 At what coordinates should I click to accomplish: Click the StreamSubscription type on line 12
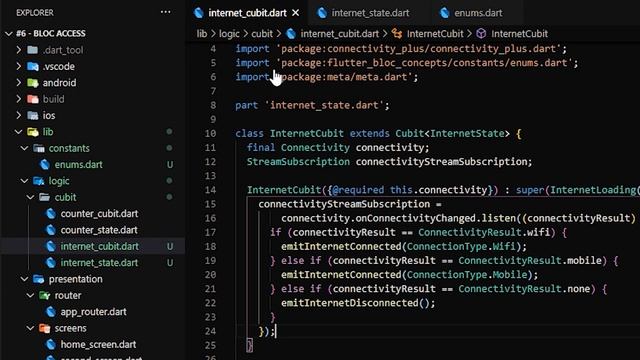298,162
